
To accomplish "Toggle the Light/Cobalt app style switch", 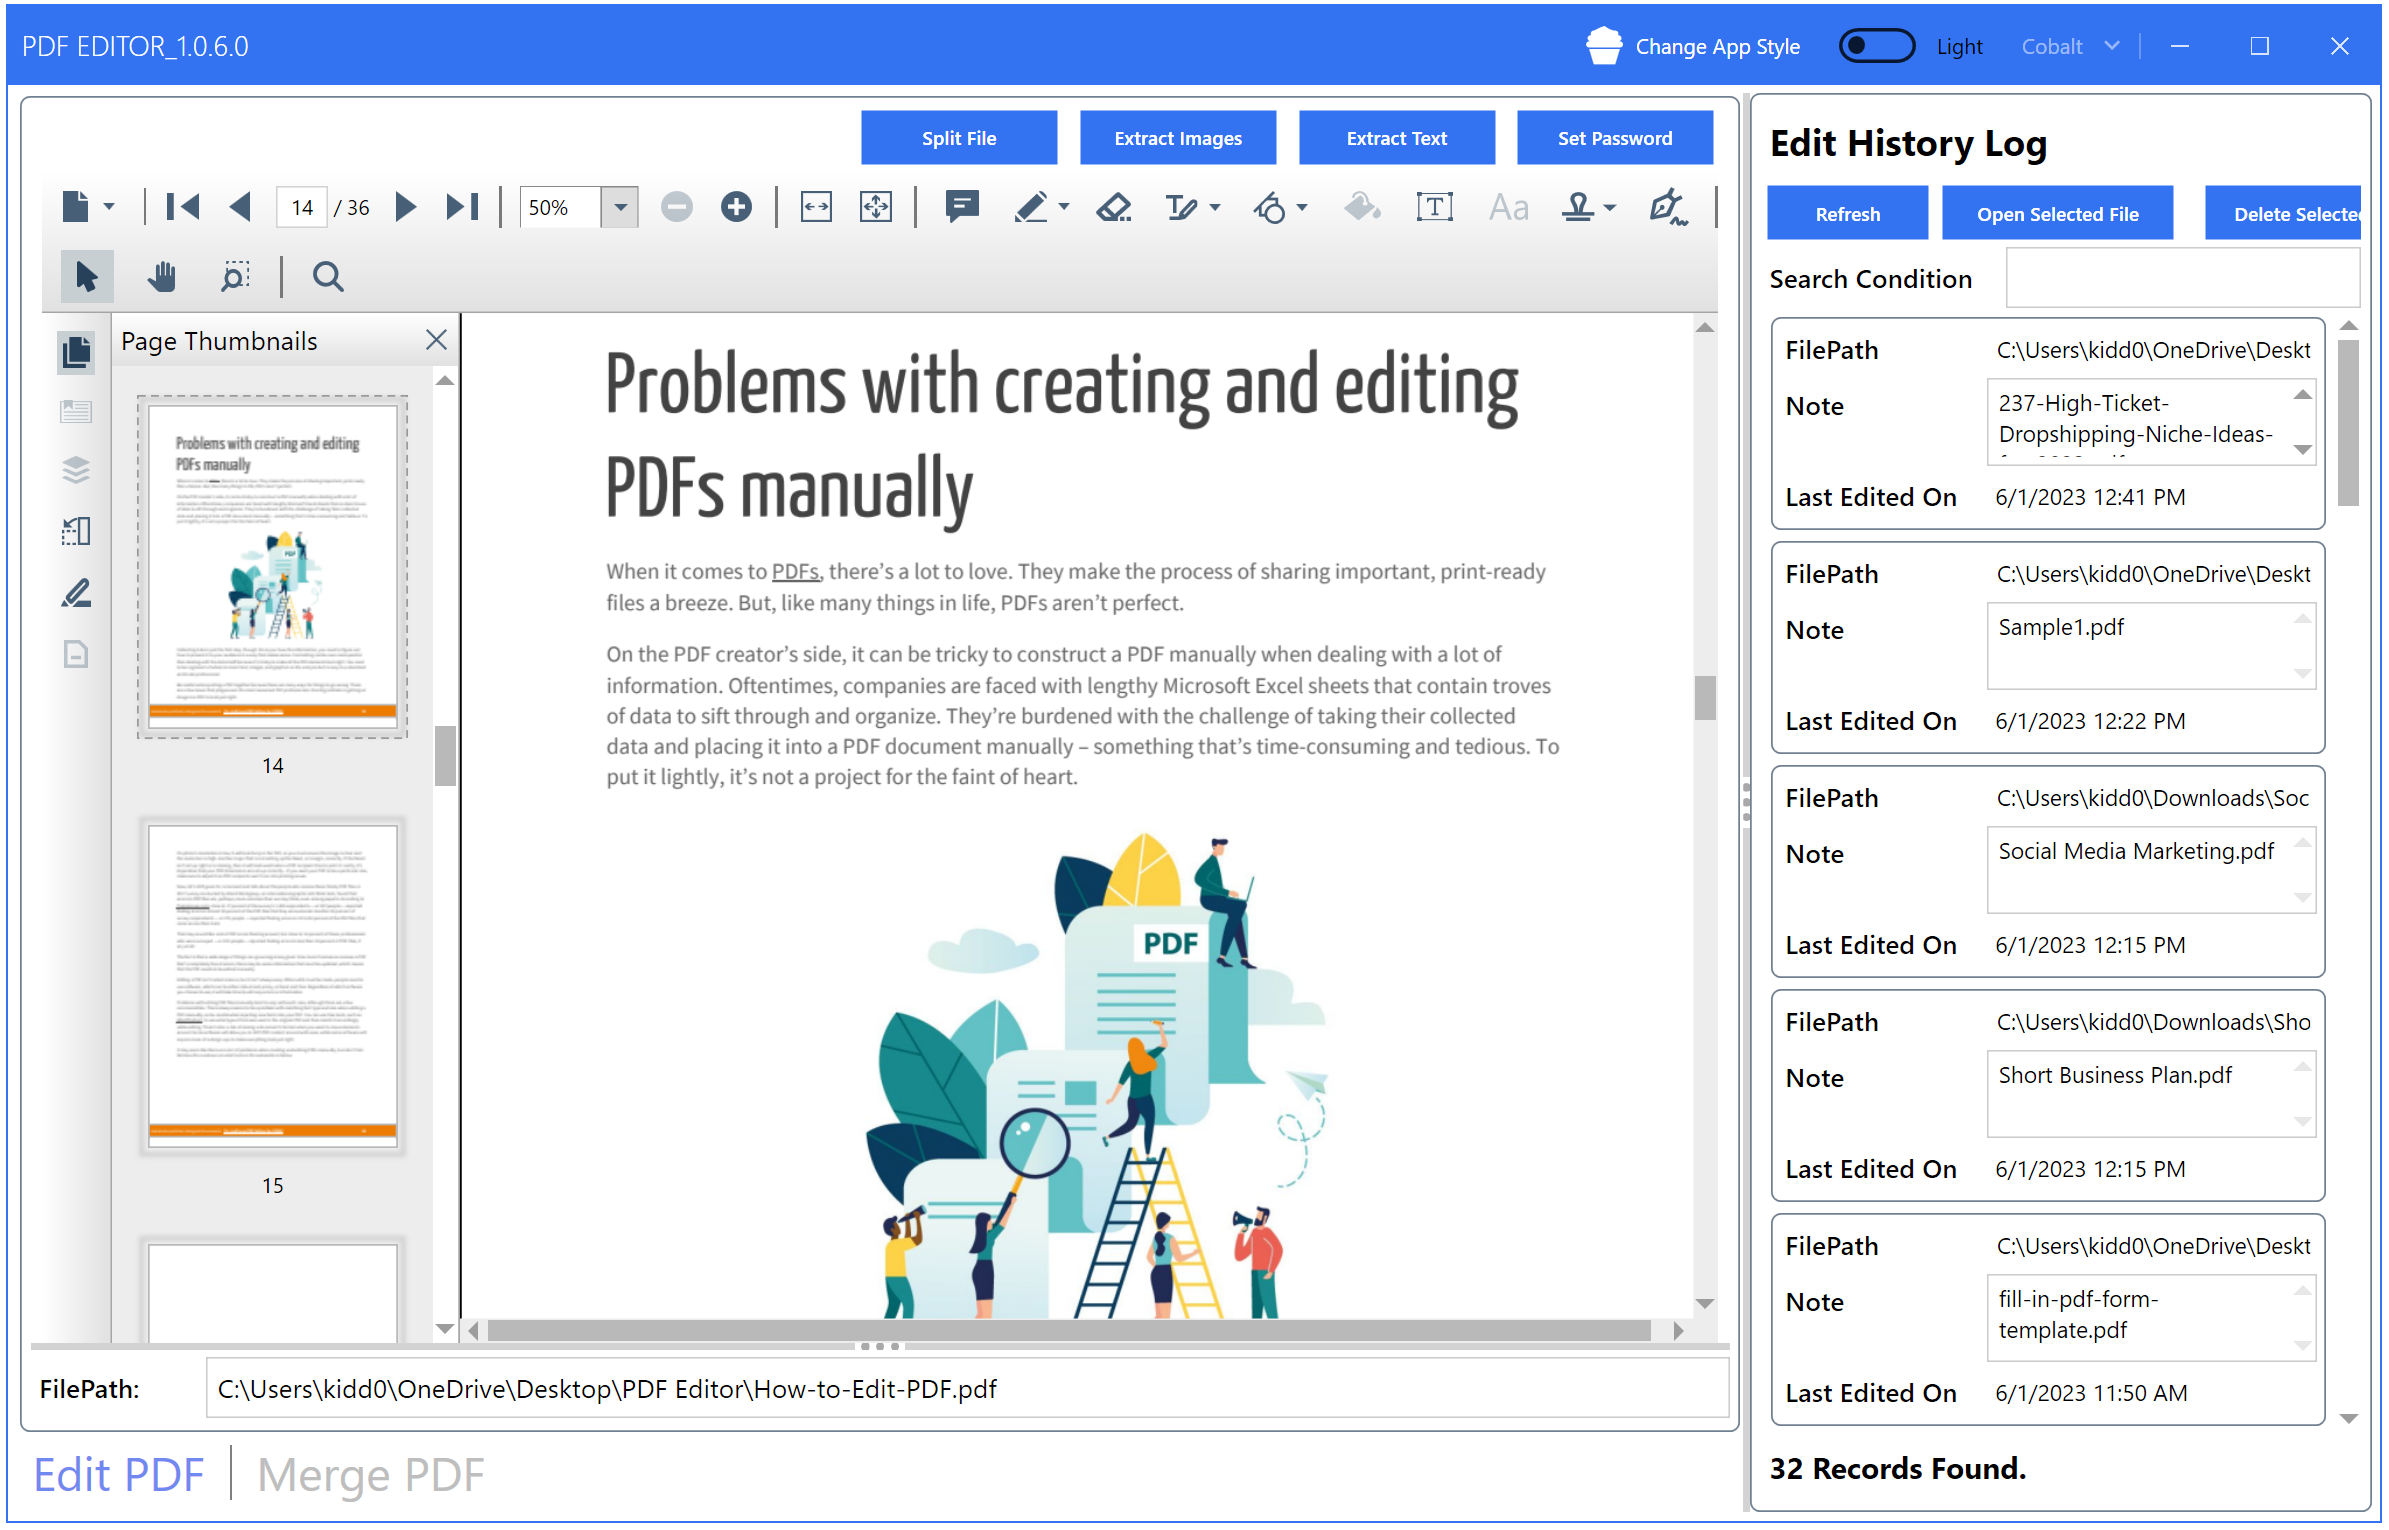I will (x=1879, y=47).
